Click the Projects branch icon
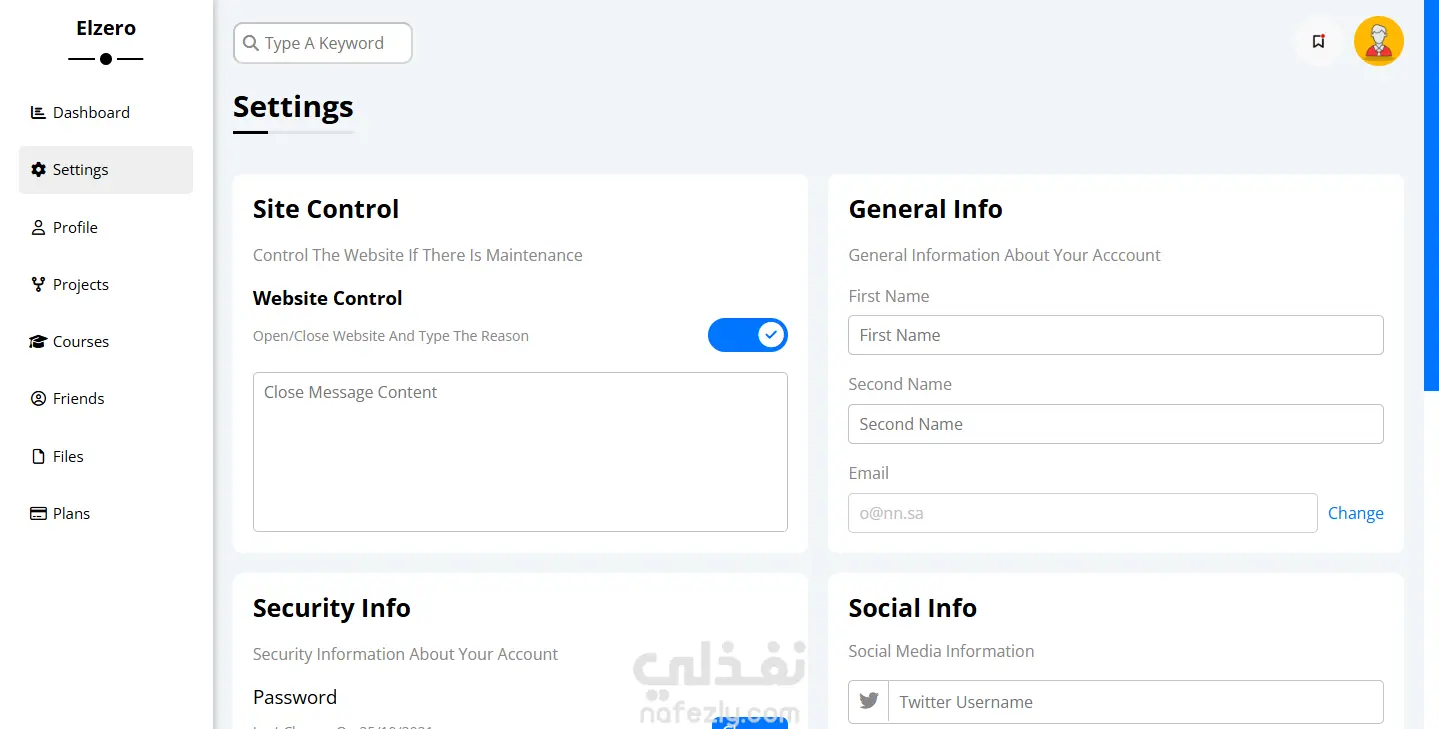The height and width of the screenshot is (729, 1439). click(38, 285)
